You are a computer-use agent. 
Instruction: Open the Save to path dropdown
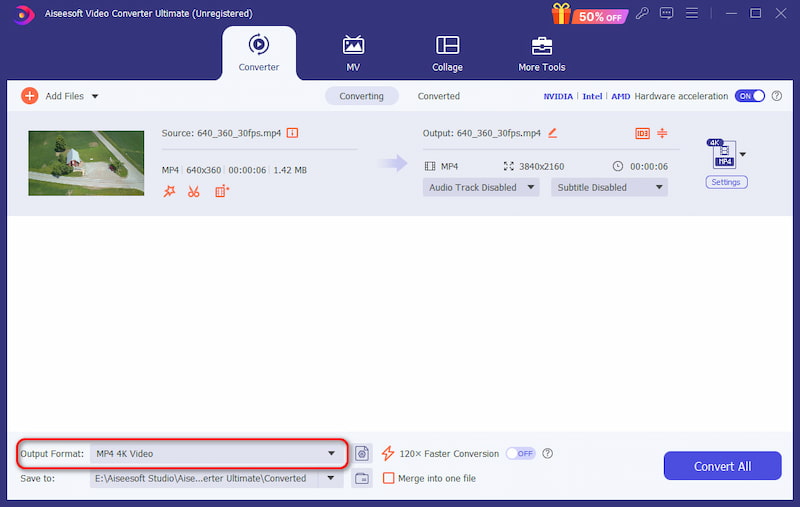click(x=331, y=478)
